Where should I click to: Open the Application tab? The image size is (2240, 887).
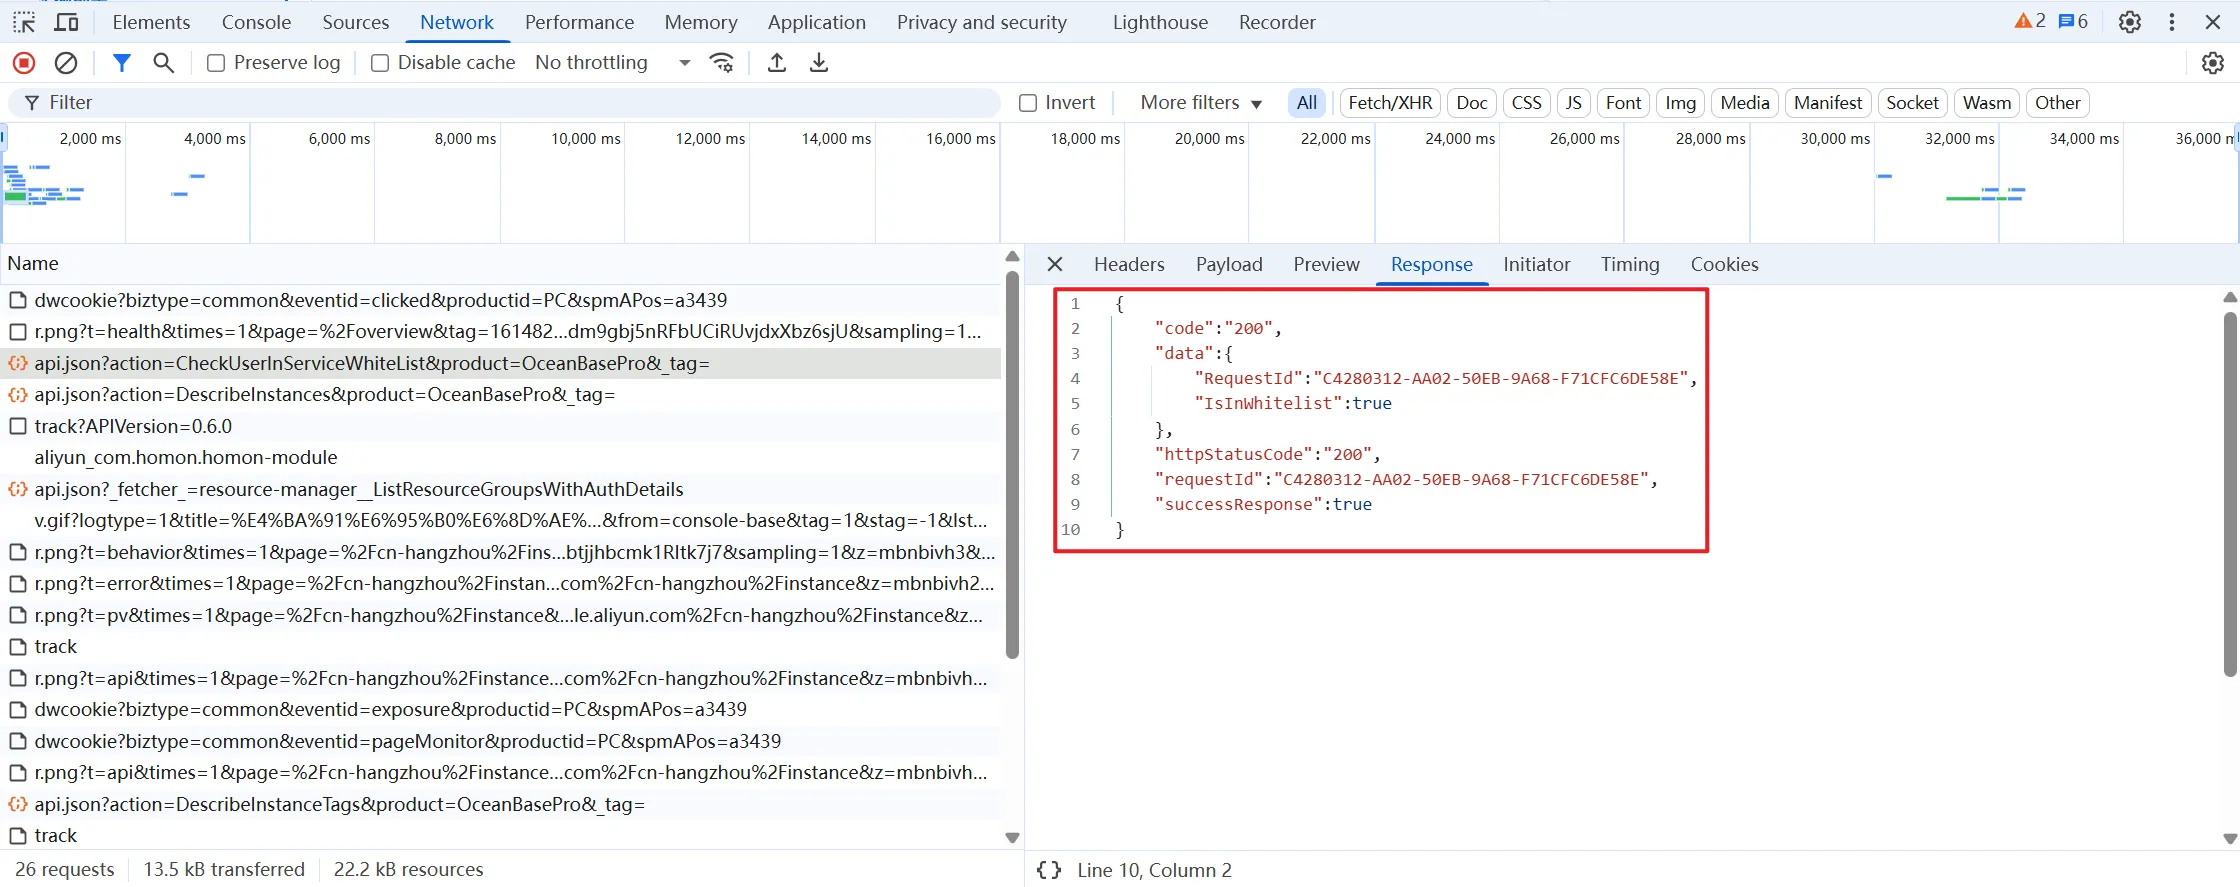[816, 22]
